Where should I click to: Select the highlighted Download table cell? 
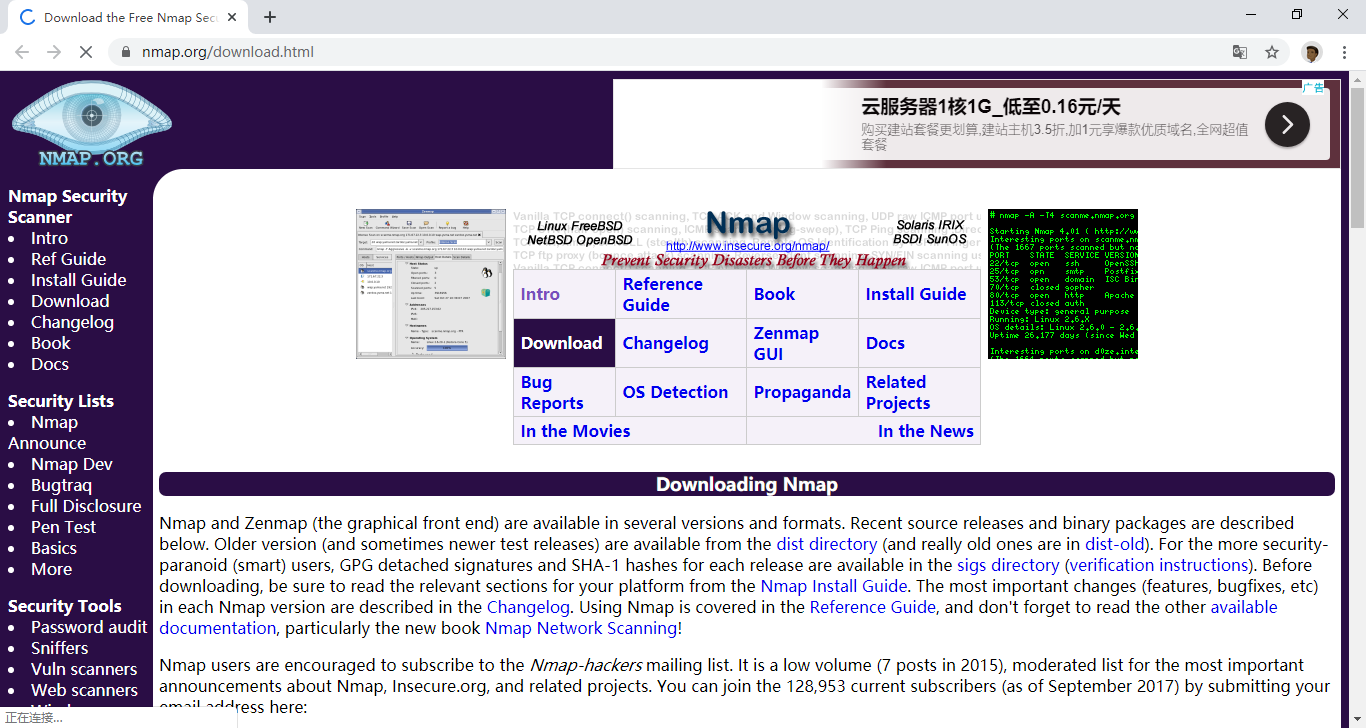pos(564,343)
